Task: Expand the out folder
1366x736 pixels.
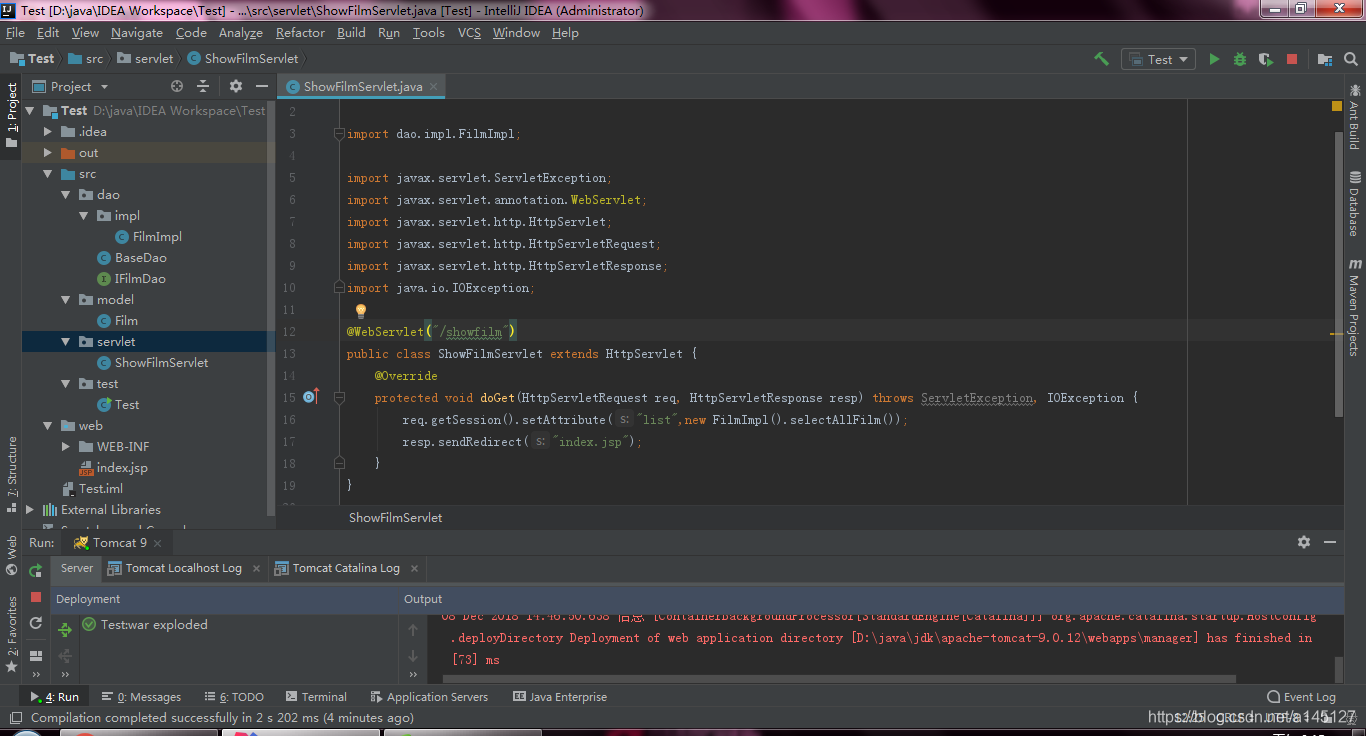Action: (x=47, y=152)
